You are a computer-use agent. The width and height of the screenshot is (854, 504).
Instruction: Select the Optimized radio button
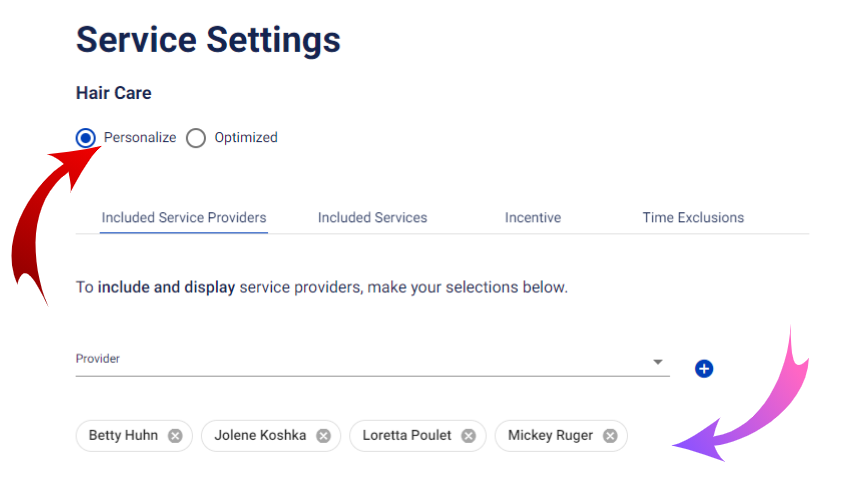coord(196,138)
